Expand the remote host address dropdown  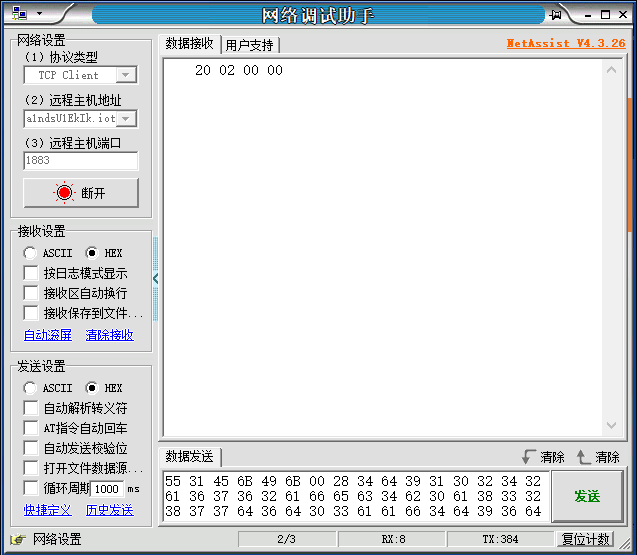[126, 119]
